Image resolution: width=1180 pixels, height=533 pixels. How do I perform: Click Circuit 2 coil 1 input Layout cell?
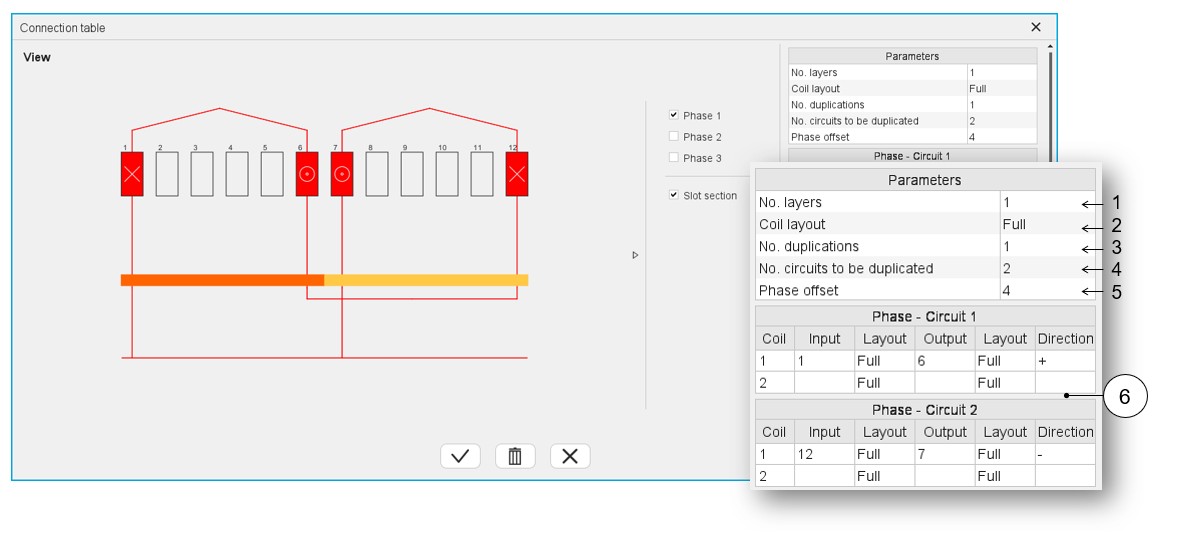coord(884,454)
